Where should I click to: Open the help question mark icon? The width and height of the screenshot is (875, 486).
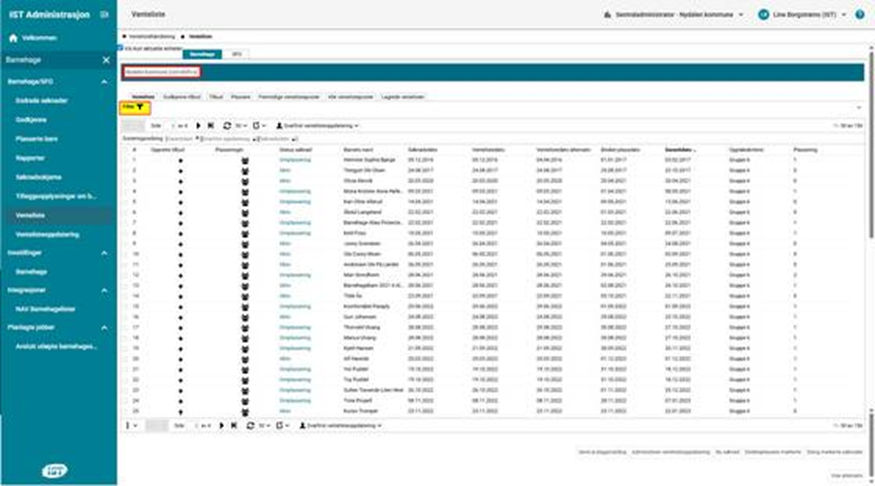pos(860,15)
